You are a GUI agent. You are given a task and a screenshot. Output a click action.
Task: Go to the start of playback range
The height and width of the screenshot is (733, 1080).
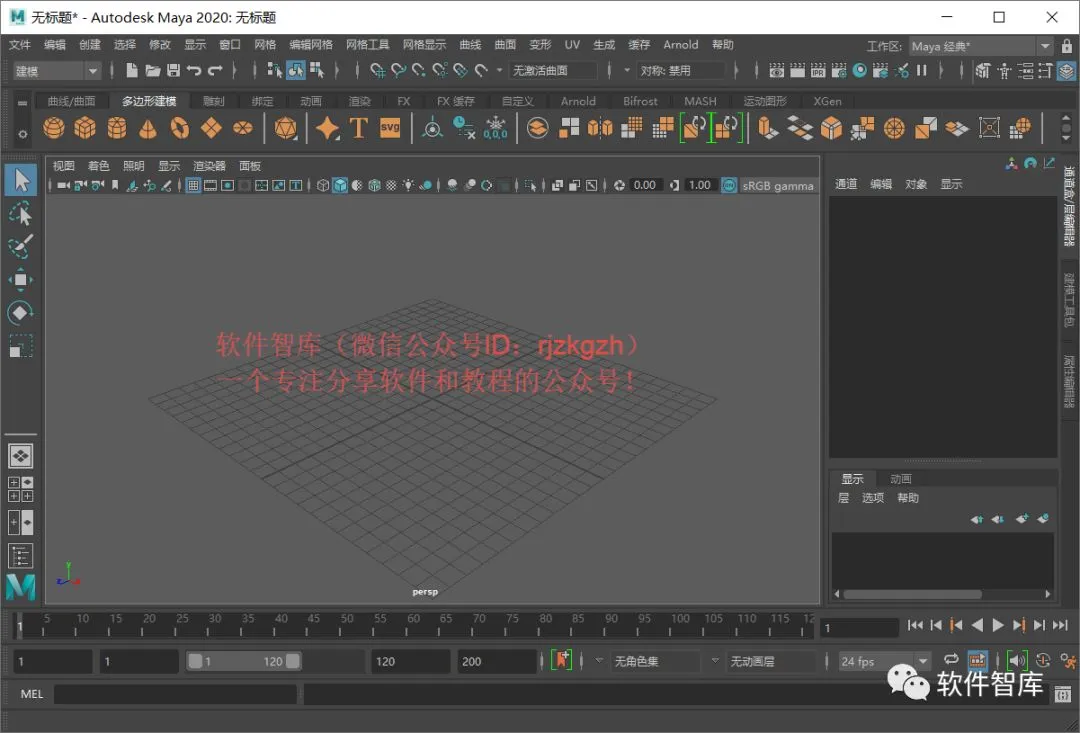coord(915,626)
